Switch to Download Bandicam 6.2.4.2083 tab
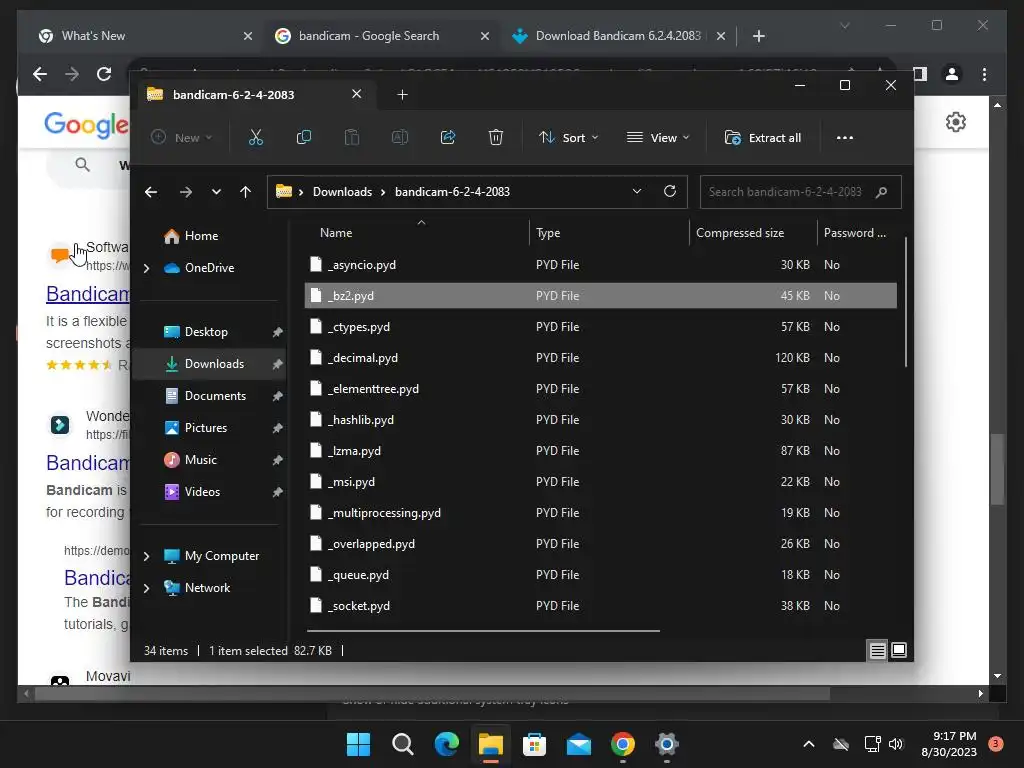The image size is (1024, 768). (618, 36)
